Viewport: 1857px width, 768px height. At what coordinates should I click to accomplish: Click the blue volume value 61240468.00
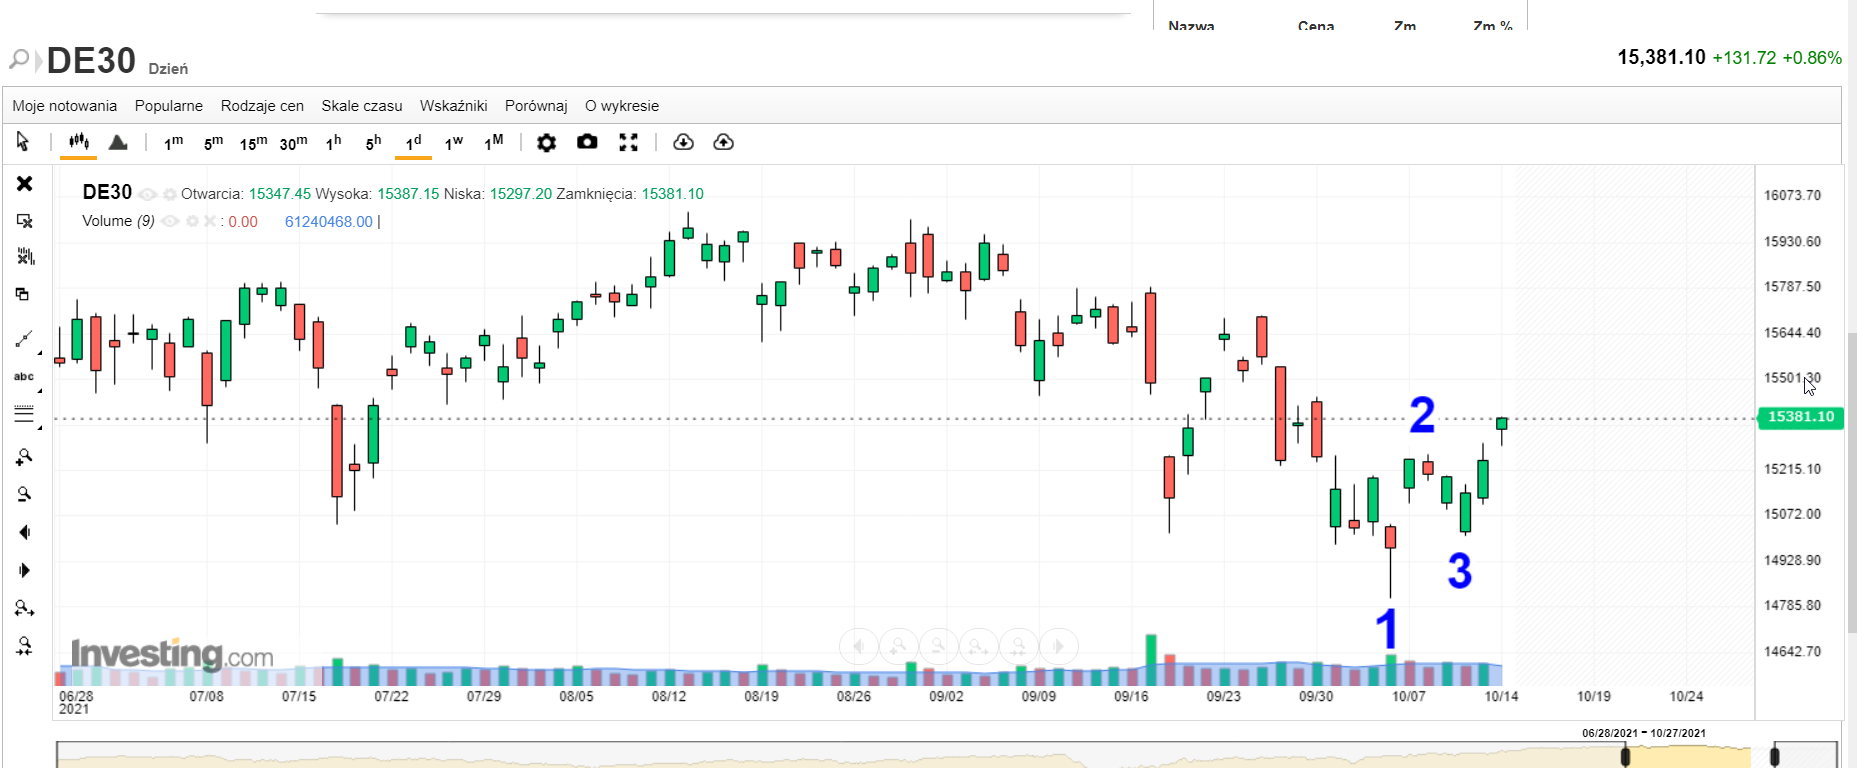[x=329, y=222]
